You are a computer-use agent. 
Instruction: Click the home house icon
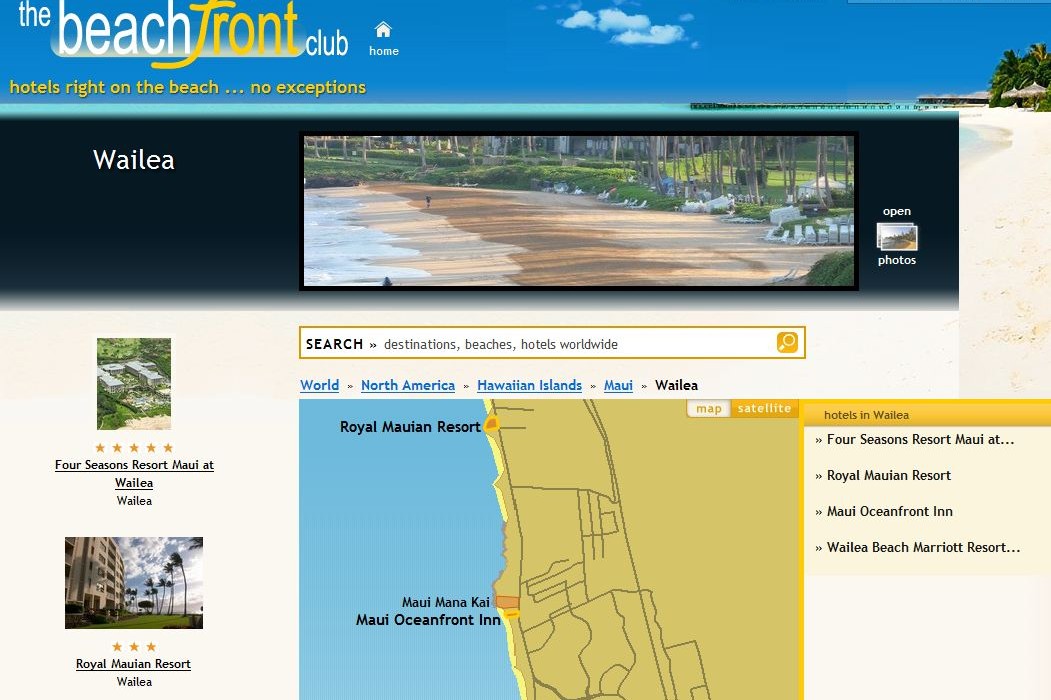pyautogui.click(x=383, y=30)
